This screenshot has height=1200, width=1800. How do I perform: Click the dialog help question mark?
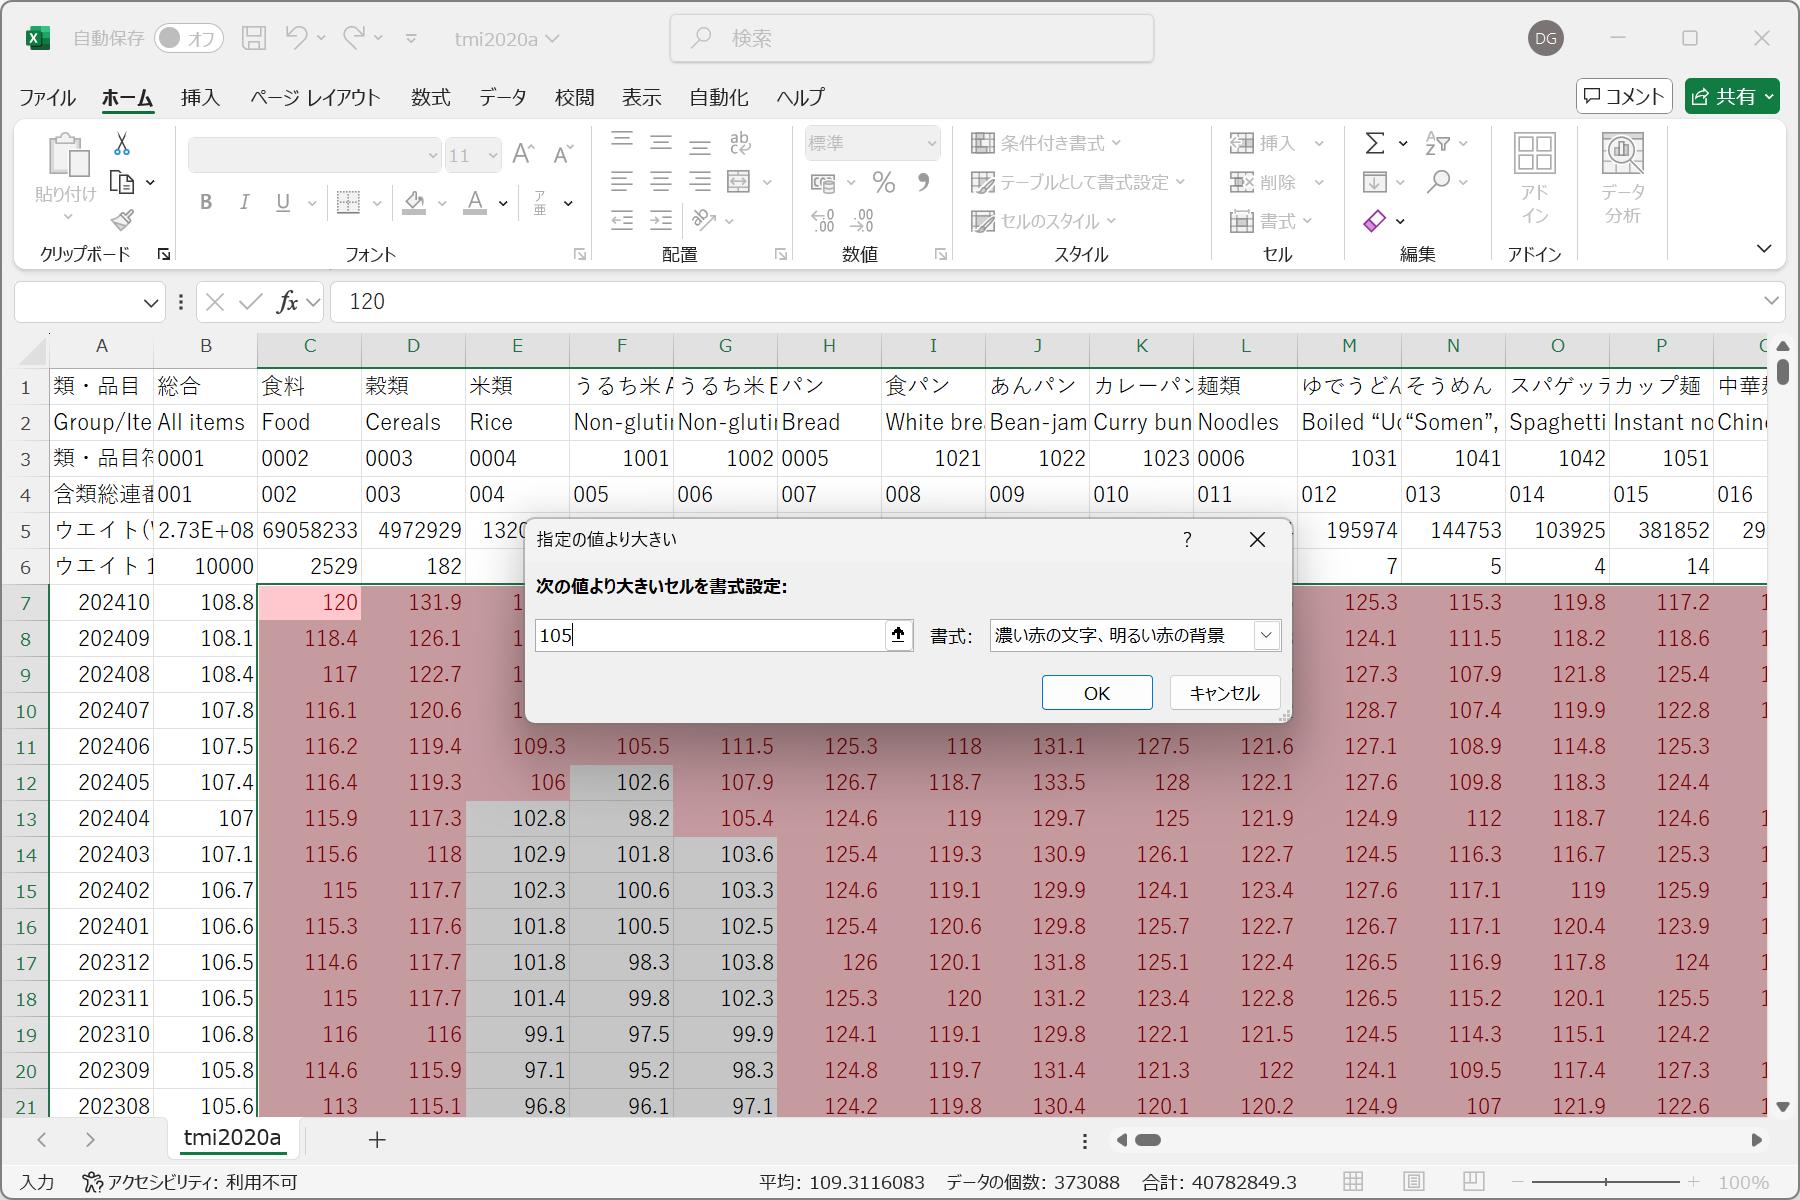[x=1187, y=540]
